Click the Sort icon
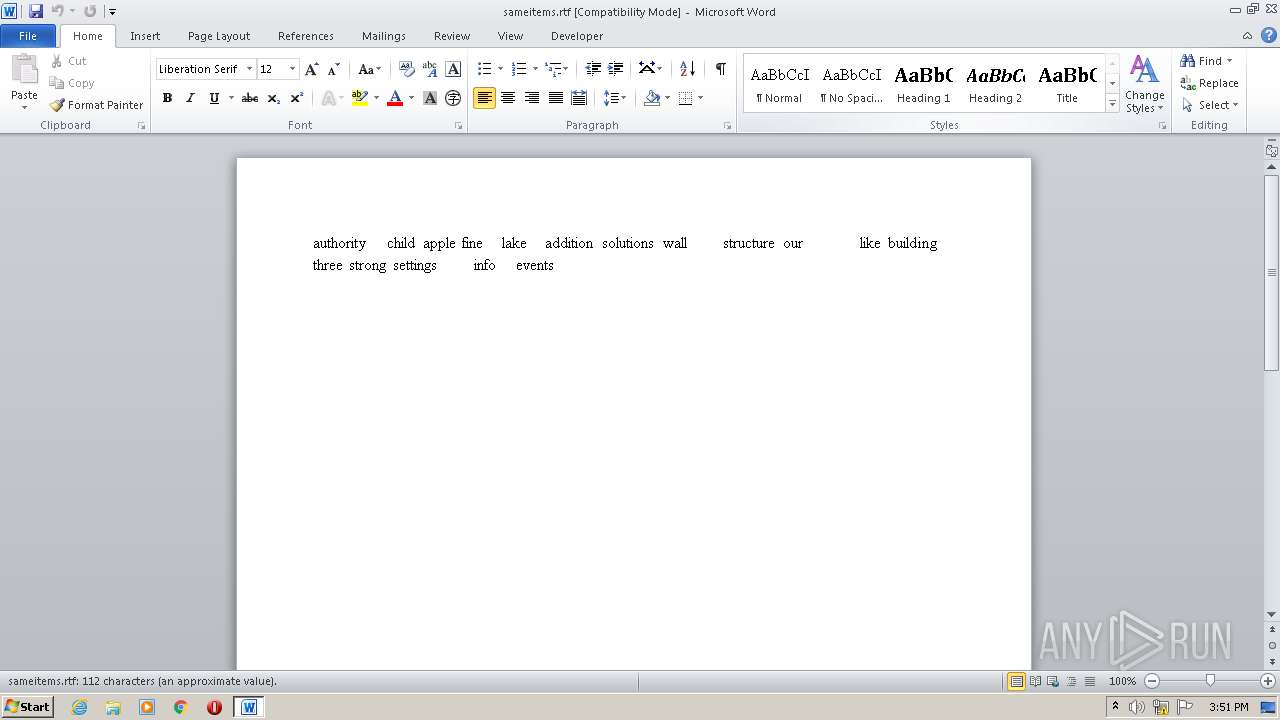The height and width of the screenshot is (720, 1280). (x=687, y=69)
